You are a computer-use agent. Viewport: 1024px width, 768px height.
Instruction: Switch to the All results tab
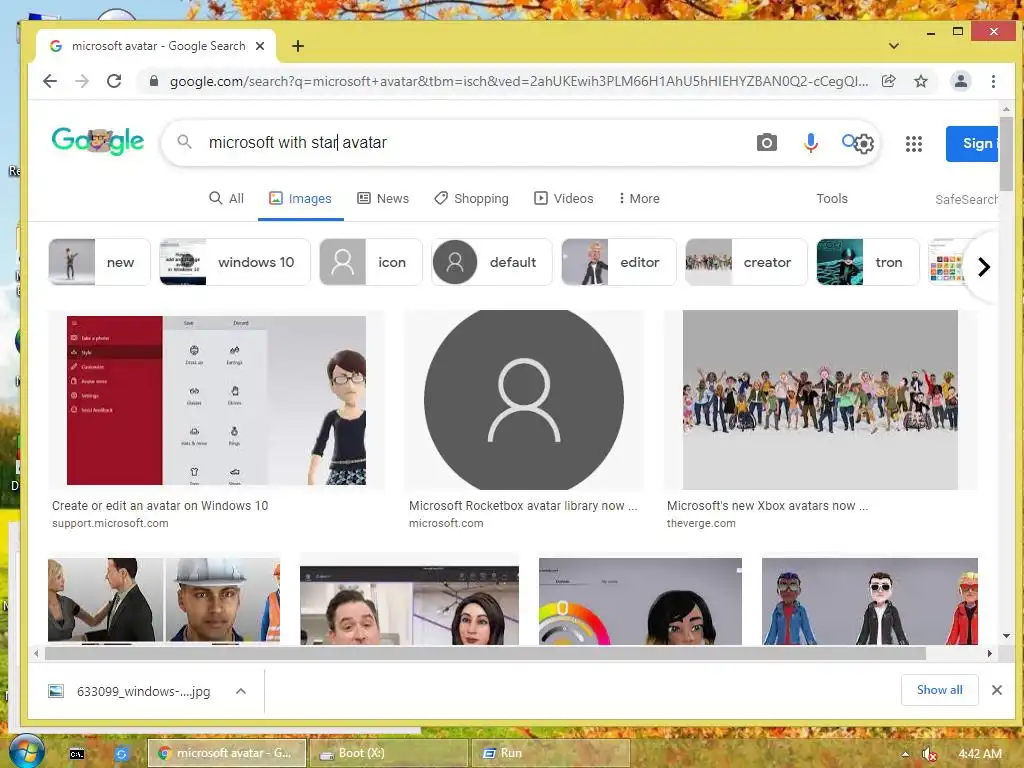pos(227,198)
